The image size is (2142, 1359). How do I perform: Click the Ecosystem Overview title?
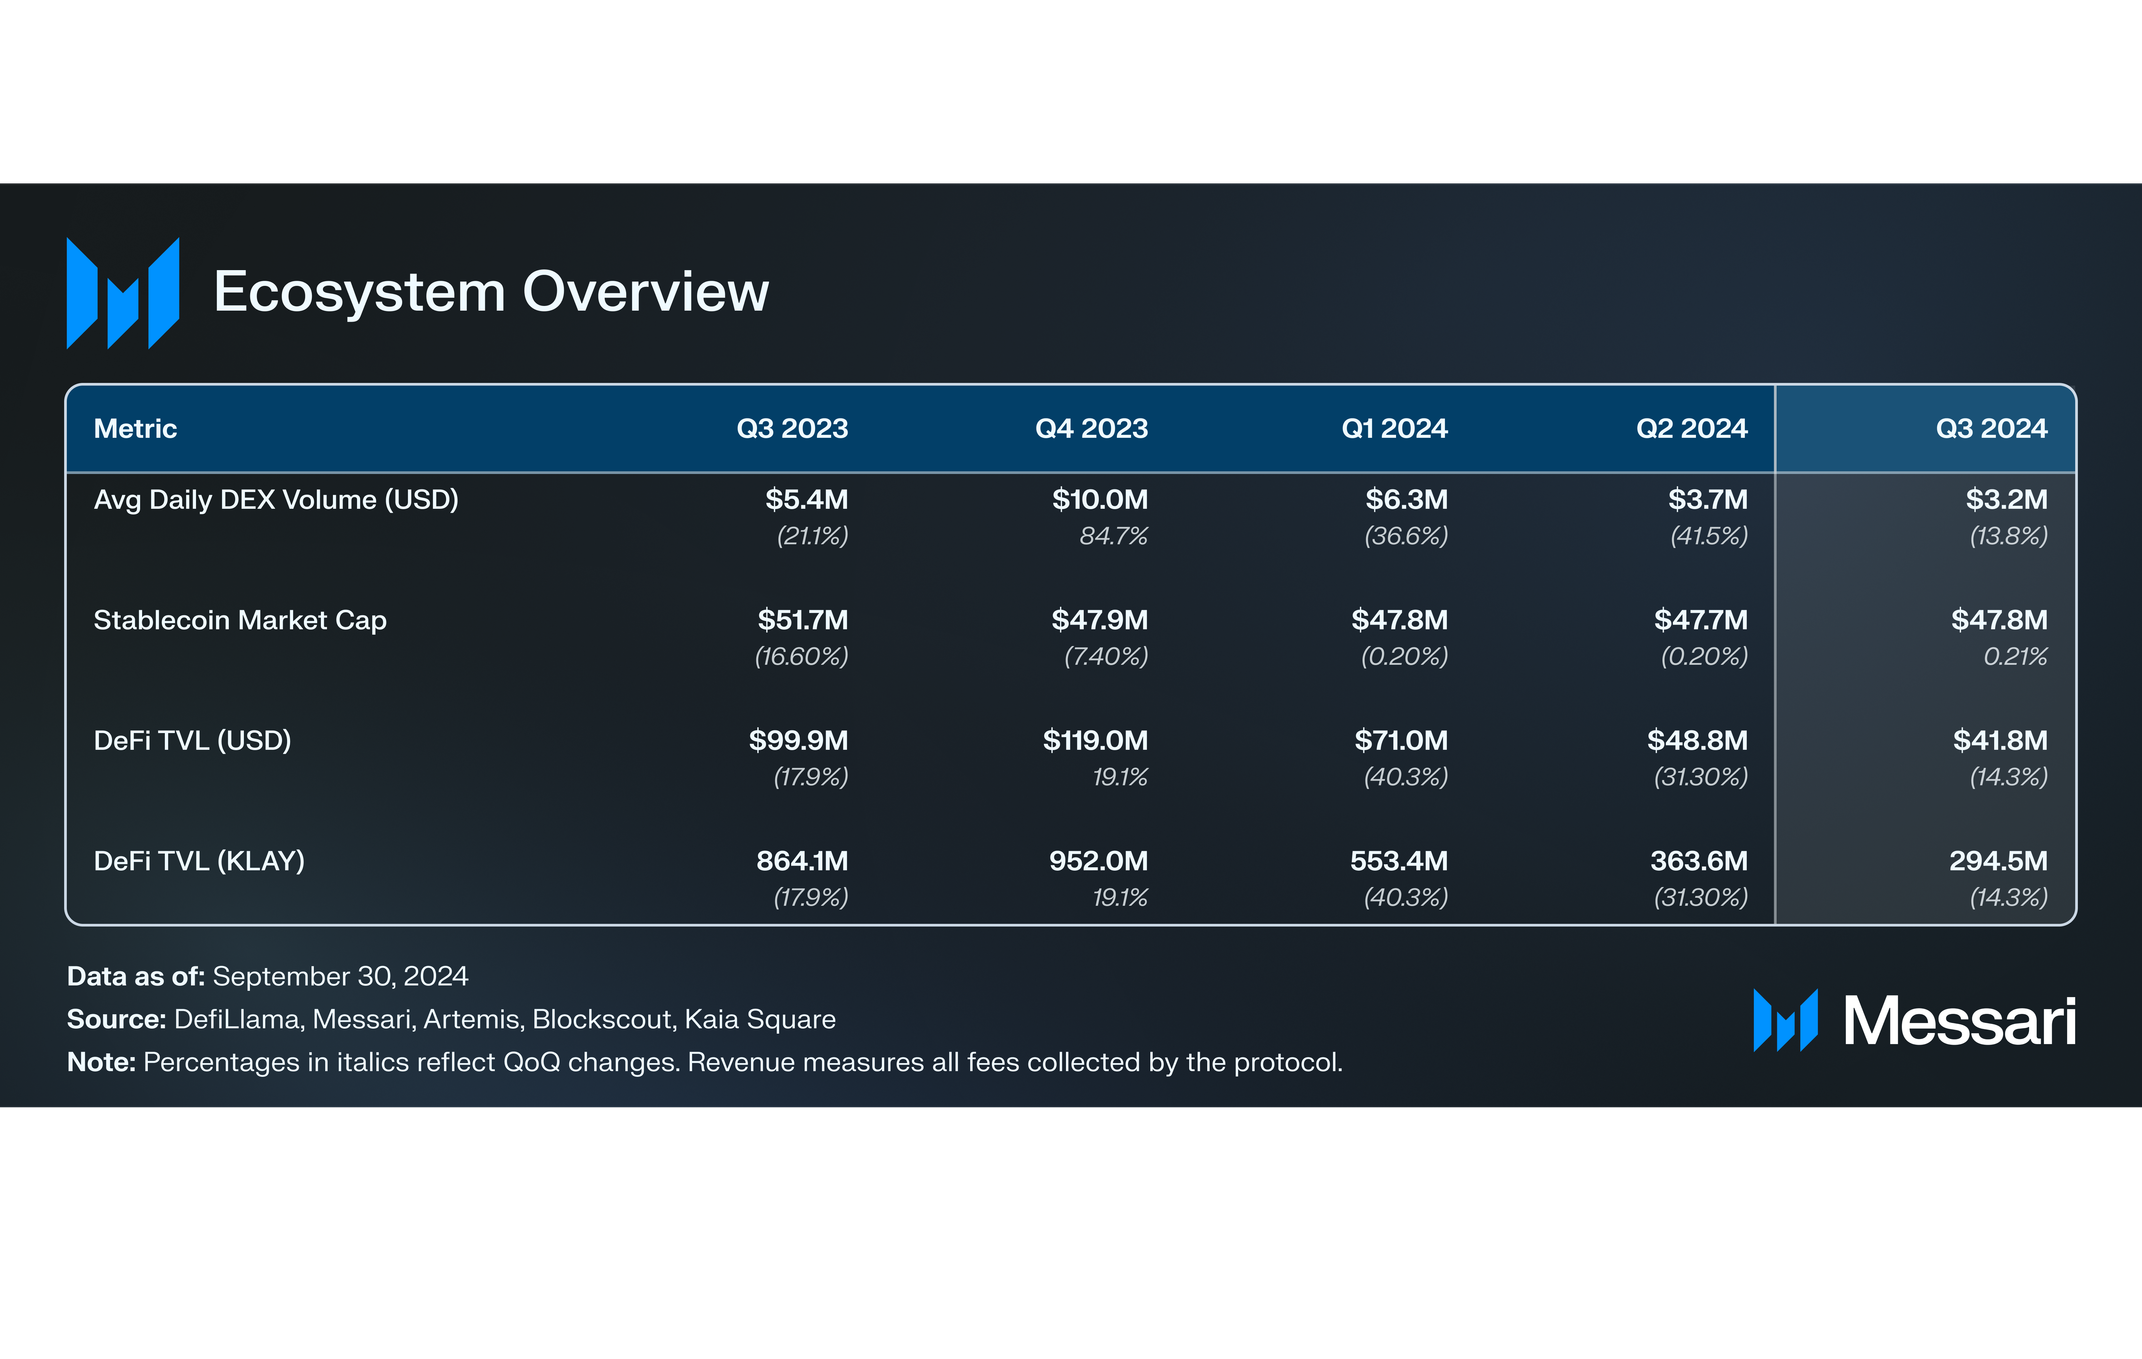(x=490, y=292)
